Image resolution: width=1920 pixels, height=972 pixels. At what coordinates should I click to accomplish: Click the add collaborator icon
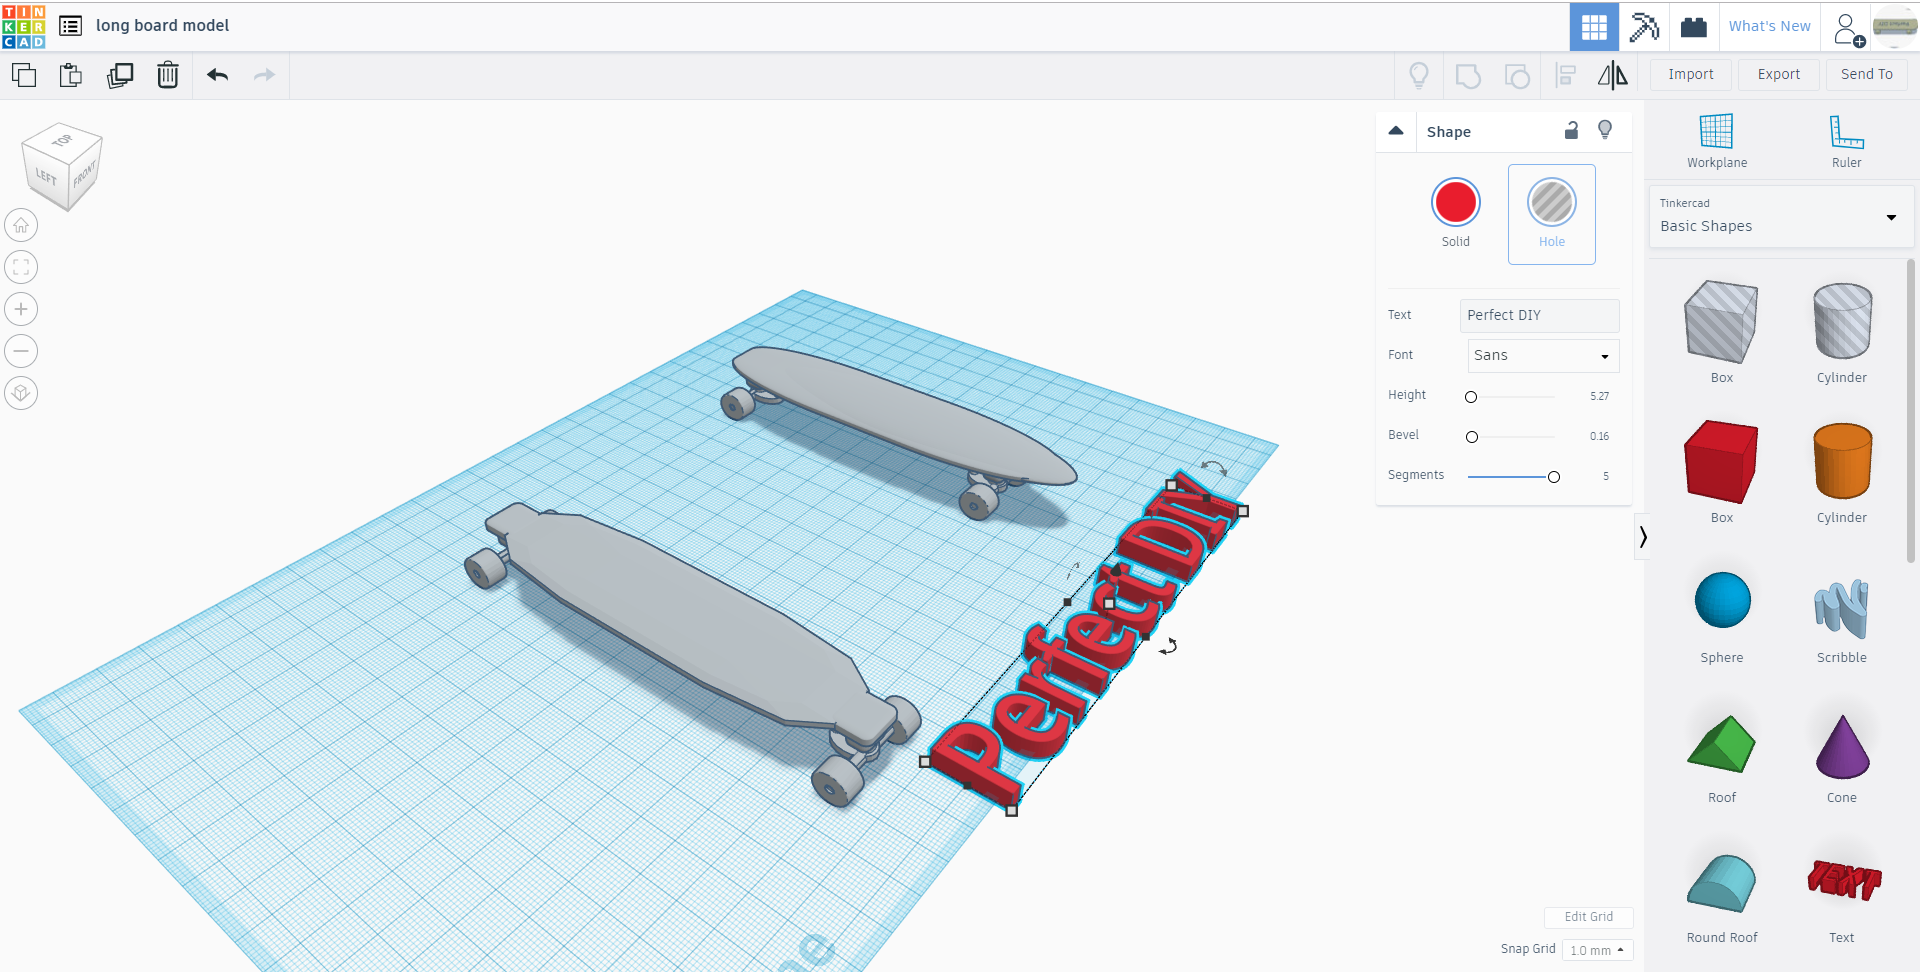coord(1848,29)
